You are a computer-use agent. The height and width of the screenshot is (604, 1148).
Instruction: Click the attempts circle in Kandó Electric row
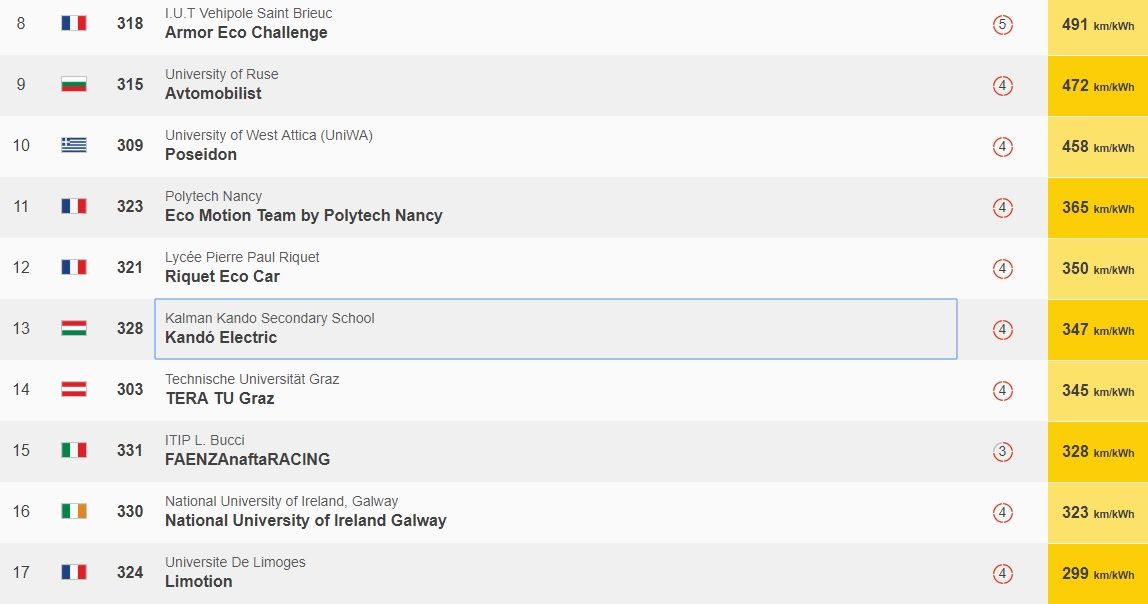pos(1003,329)
